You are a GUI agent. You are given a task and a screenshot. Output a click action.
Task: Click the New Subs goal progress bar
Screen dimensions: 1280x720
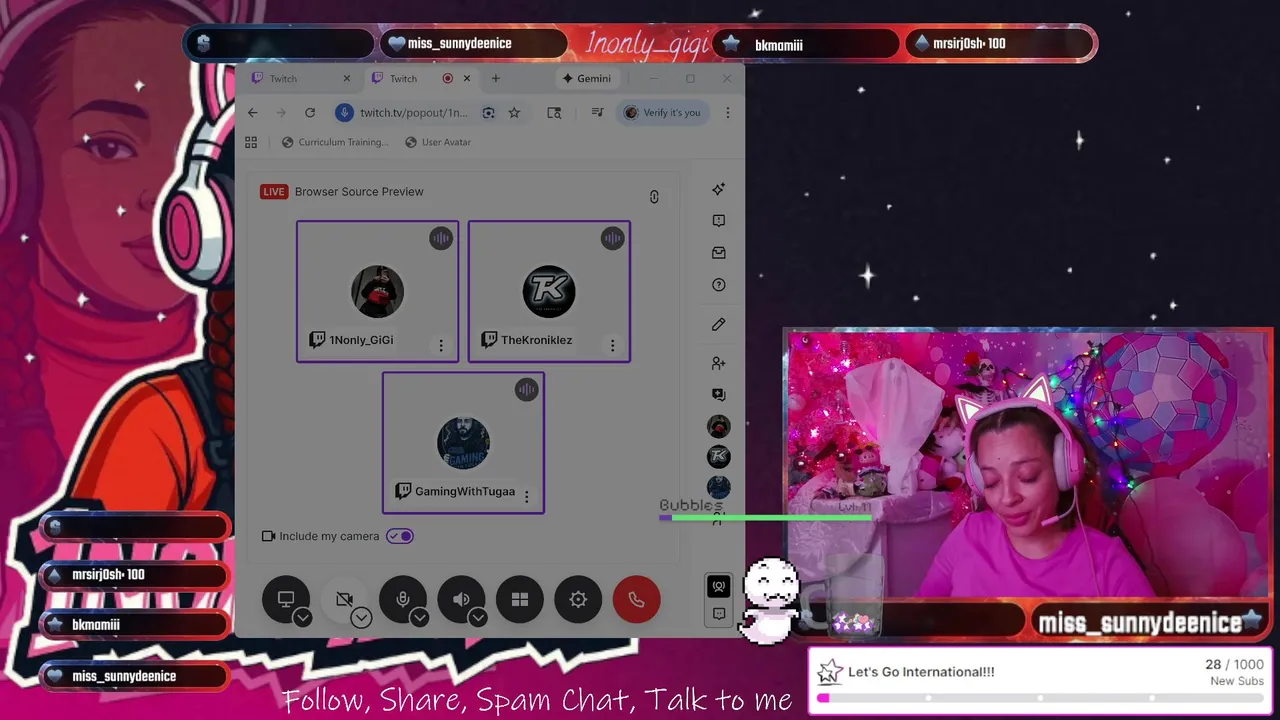click(x=1040, y=698)
